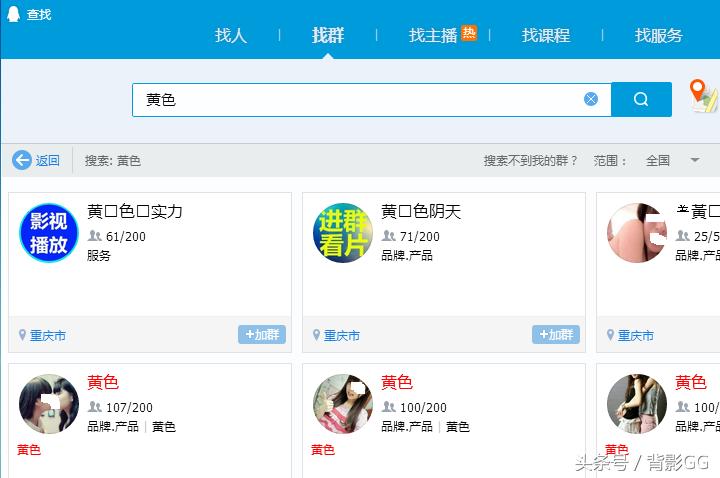Click 搜索不到我的群？ link
720x478 pixels.
[x=531, y=161]
